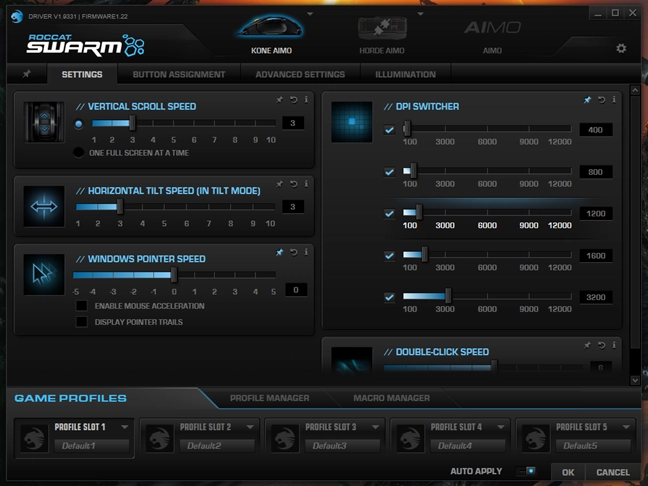Enable Display Pointer Trails checkbox
Image resolution: width=648 pixels, height=486 pixels.
point(82,322)
